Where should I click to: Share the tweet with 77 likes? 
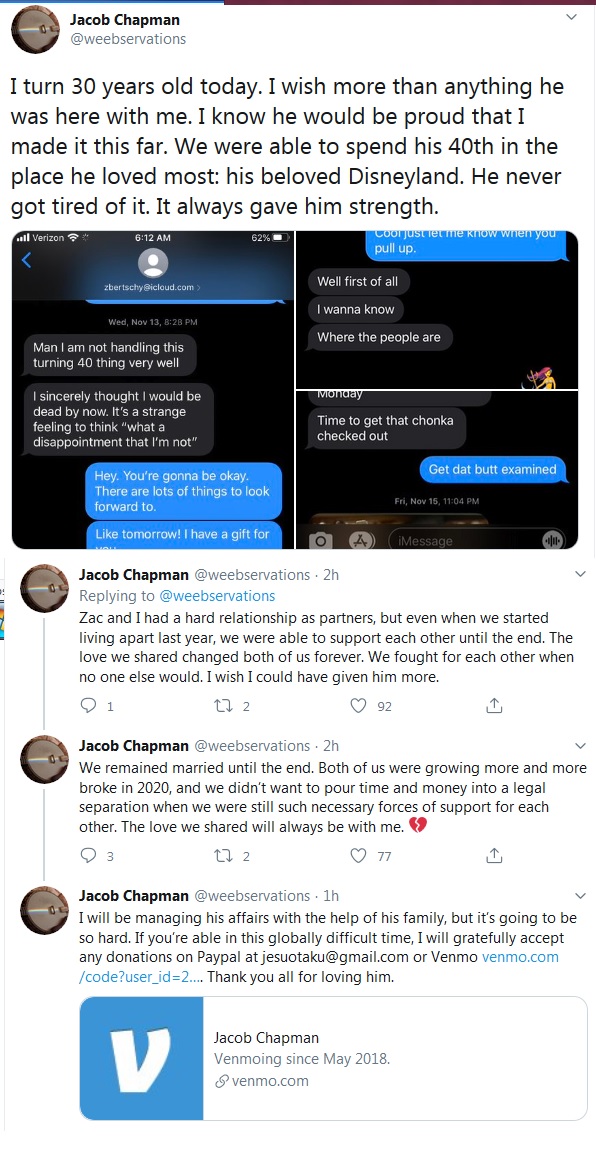tap(494, 856)
